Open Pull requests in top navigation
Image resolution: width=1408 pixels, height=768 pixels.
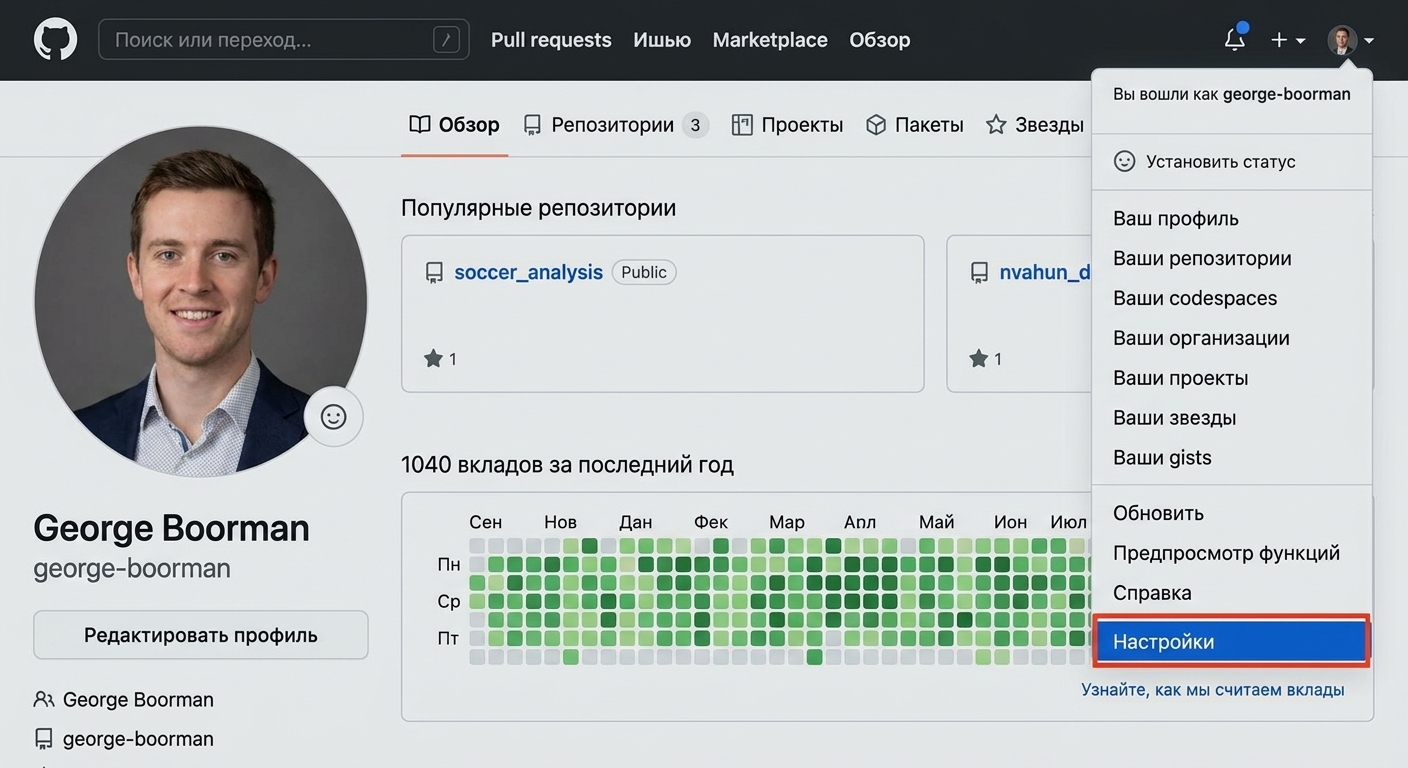(551, 40)
